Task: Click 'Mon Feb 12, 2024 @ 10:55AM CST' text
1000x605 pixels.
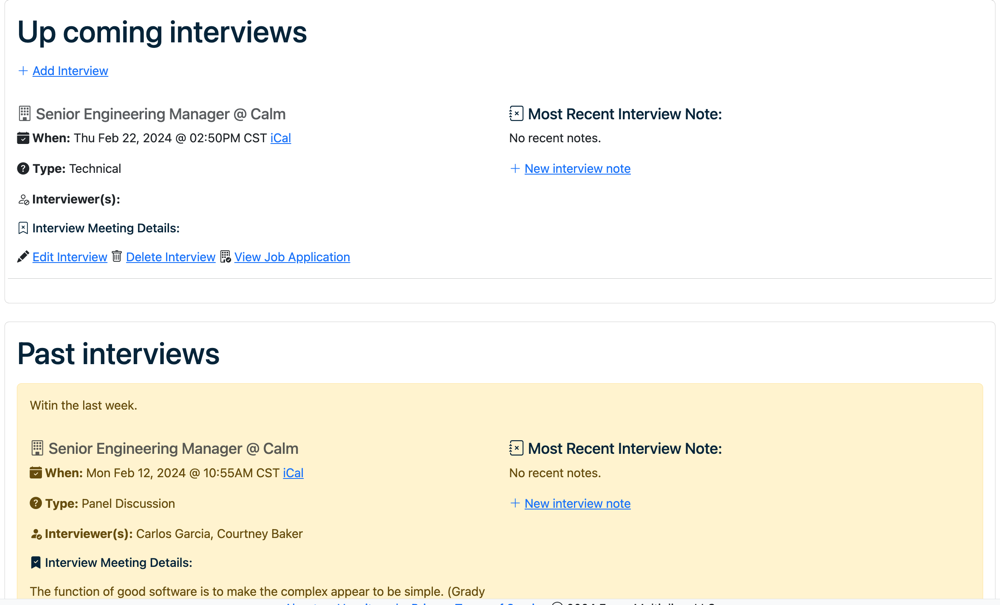Action: tap(183, 473)
